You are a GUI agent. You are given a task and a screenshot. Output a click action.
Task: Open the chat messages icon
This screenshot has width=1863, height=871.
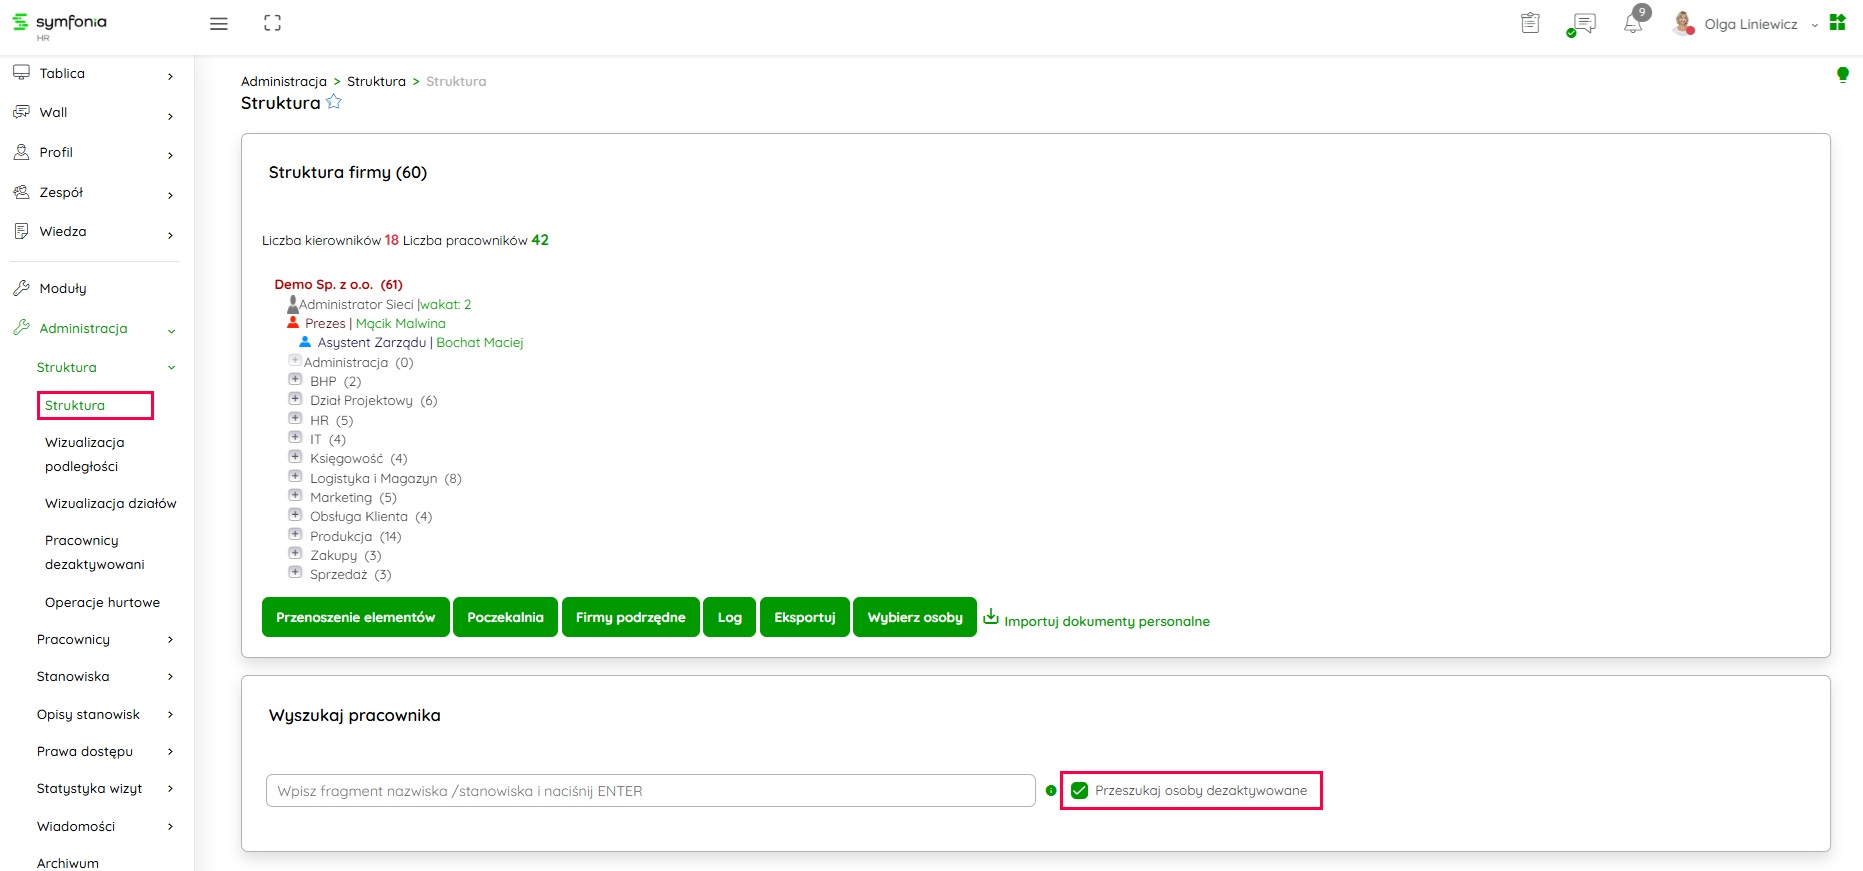tap(1583, 24)
